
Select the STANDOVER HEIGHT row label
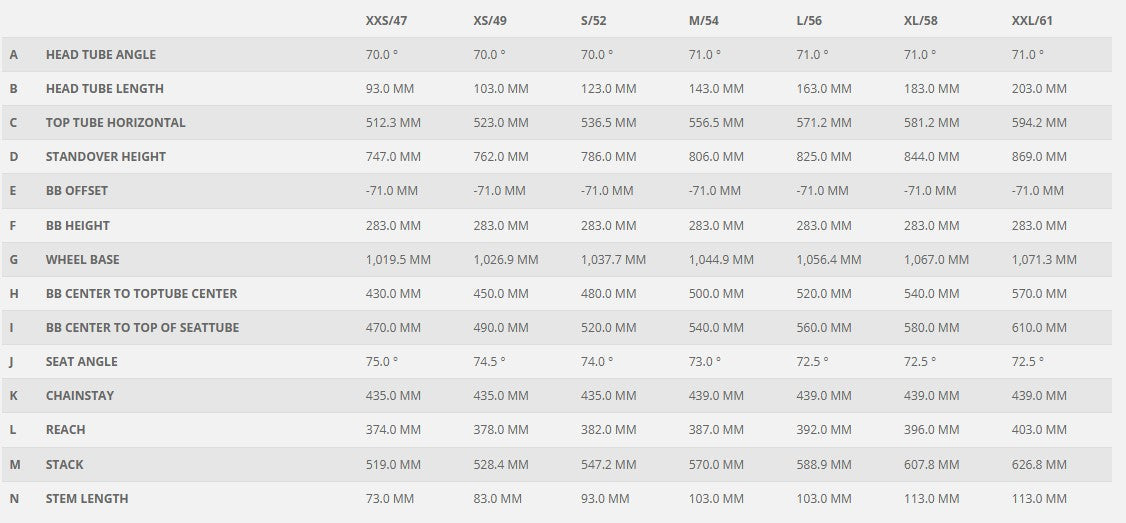(x=106, y=157)
